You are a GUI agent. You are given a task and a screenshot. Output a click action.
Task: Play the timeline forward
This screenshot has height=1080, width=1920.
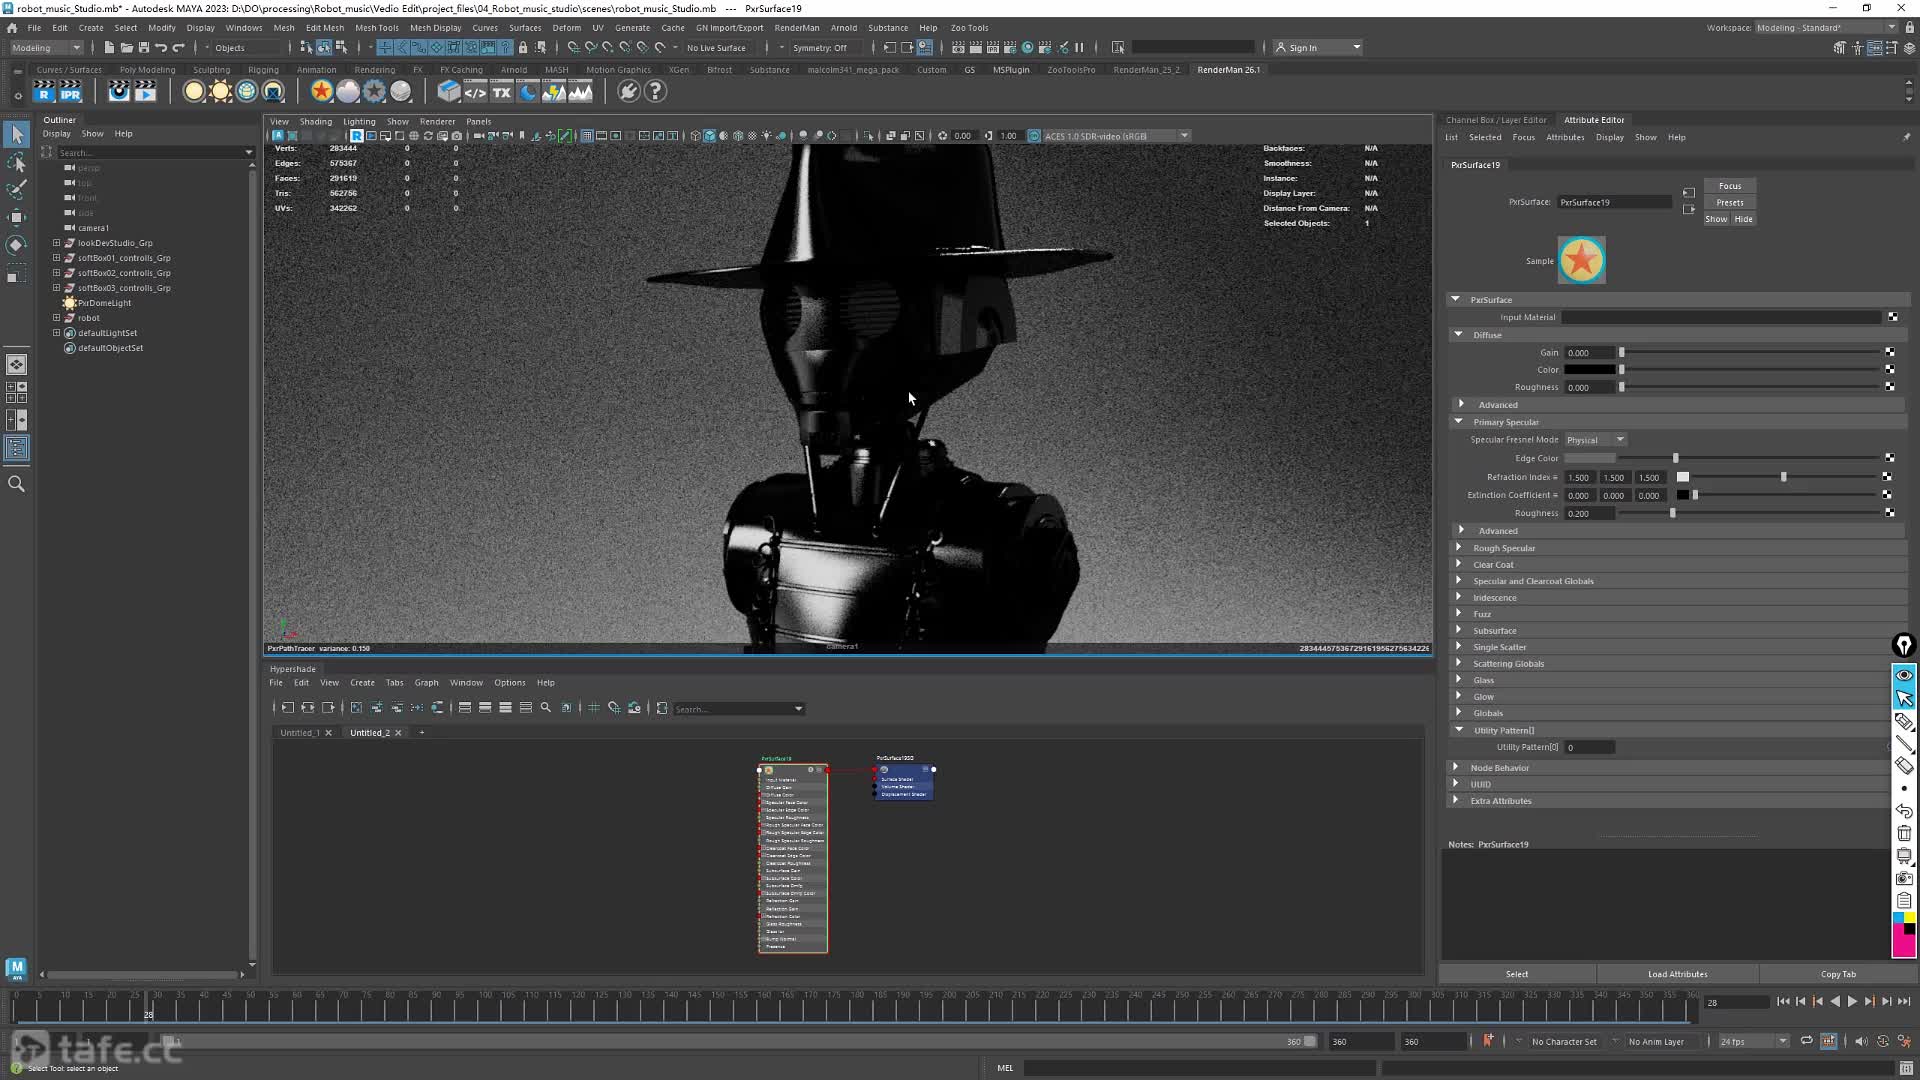(1852, 1001)
